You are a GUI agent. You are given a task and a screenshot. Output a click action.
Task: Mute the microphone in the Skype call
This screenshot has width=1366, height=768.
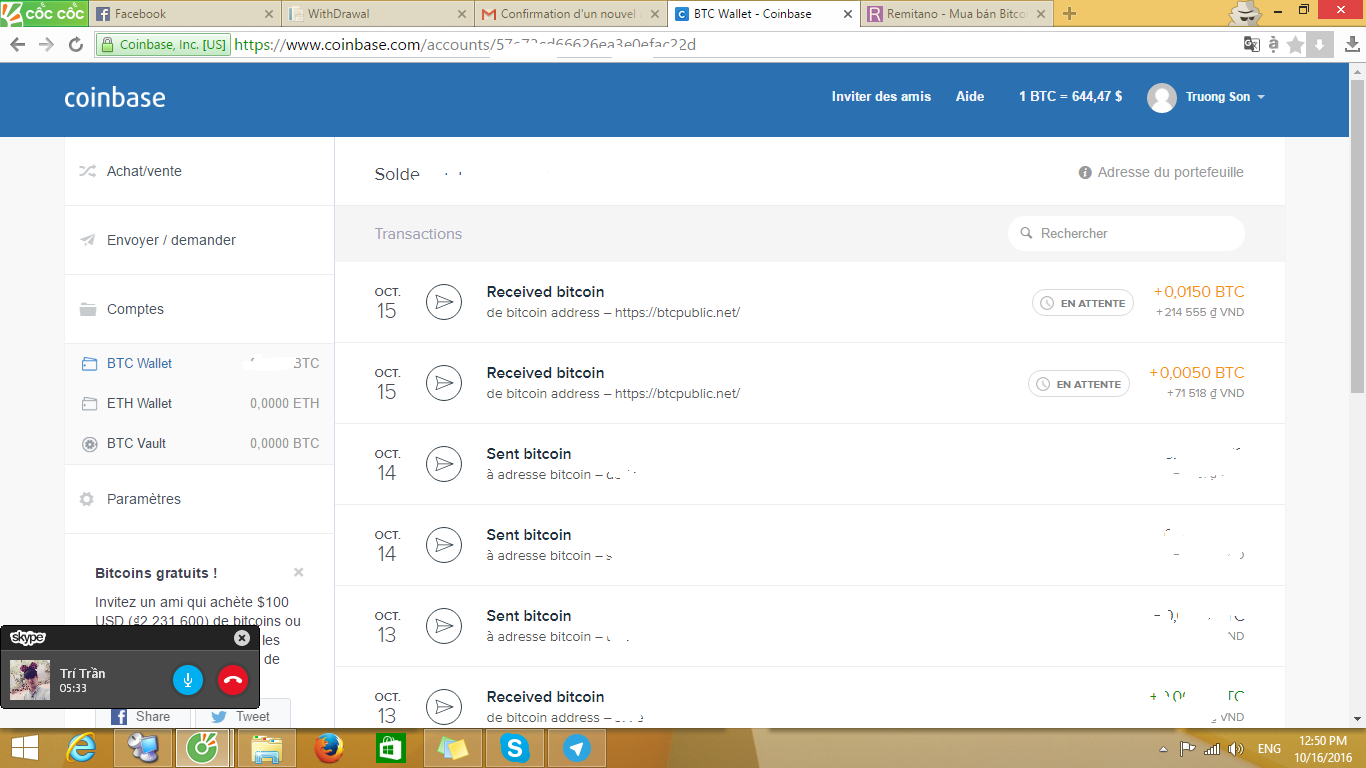click(188, 680)
